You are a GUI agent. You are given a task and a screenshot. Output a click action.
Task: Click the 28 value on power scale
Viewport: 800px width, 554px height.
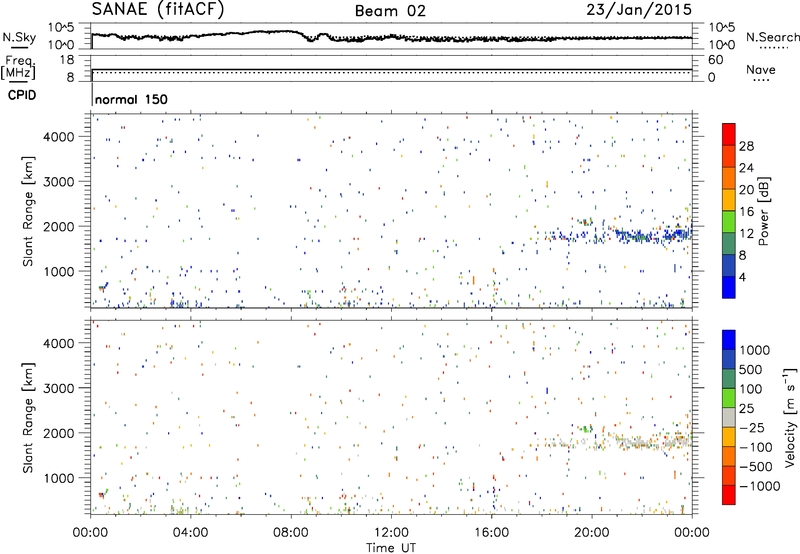(x=746, y=146)
